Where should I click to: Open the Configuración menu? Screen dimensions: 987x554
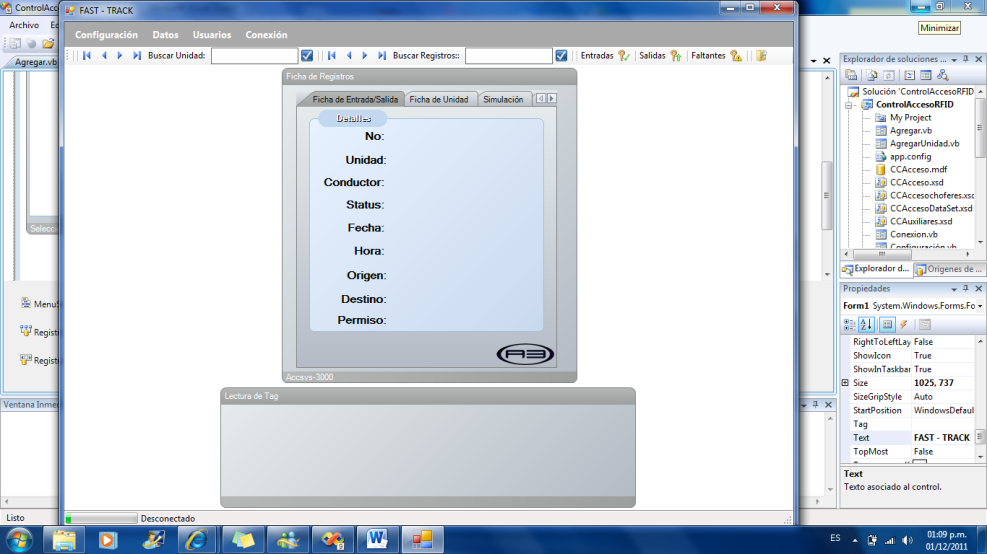106,35
